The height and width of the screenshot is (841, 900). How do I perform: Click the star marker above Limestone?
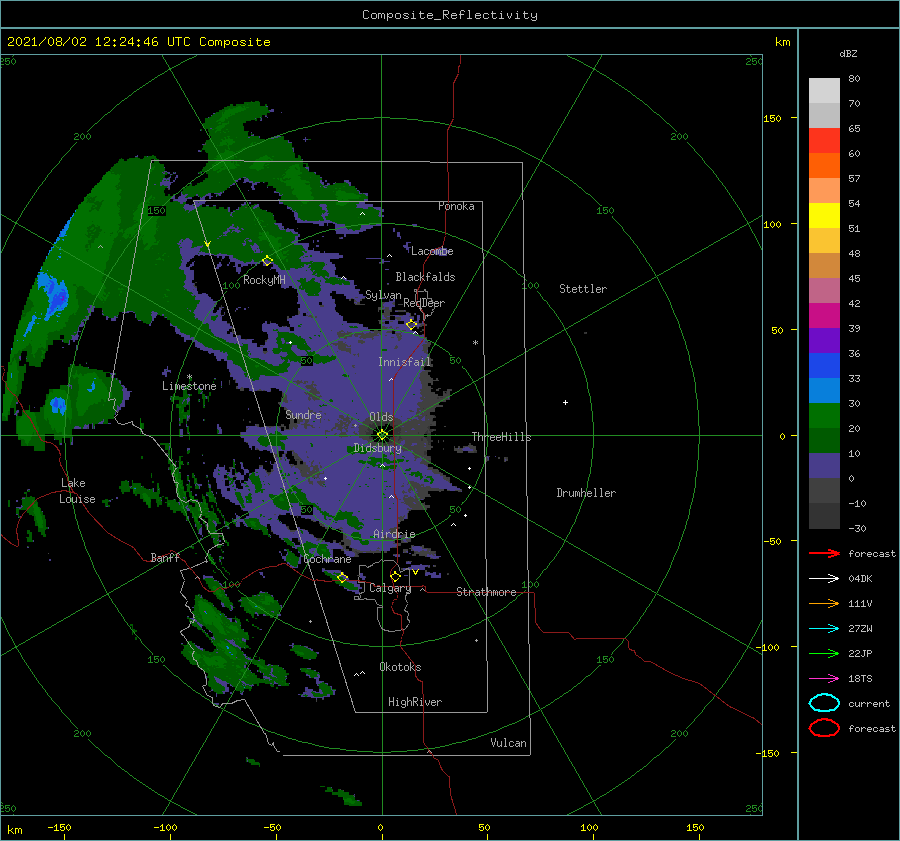click(189, 377)
